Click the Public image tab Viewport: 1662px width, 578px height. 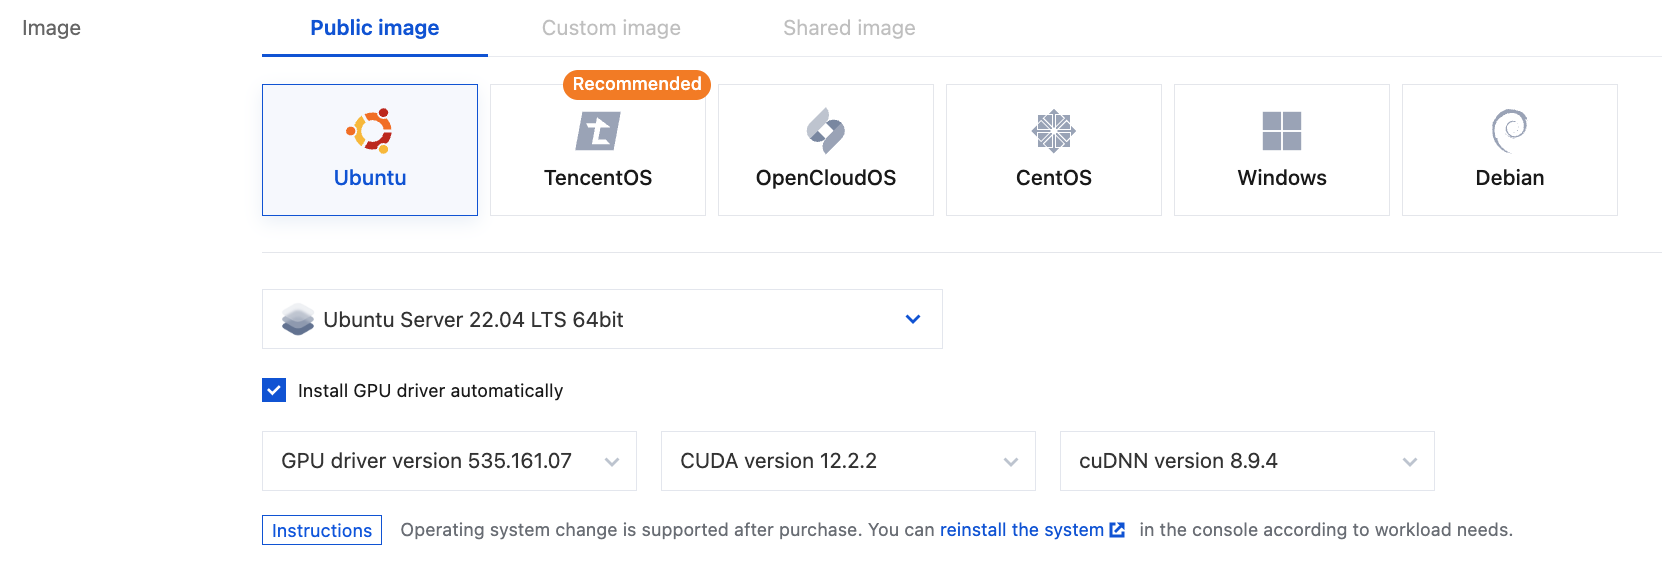(374, 28)
